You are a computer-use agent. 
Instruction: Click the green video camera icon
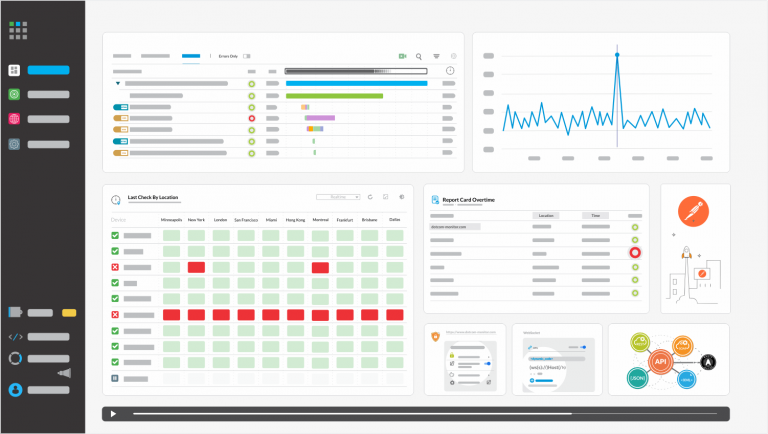pyautogui.click(x=402, y=57)
